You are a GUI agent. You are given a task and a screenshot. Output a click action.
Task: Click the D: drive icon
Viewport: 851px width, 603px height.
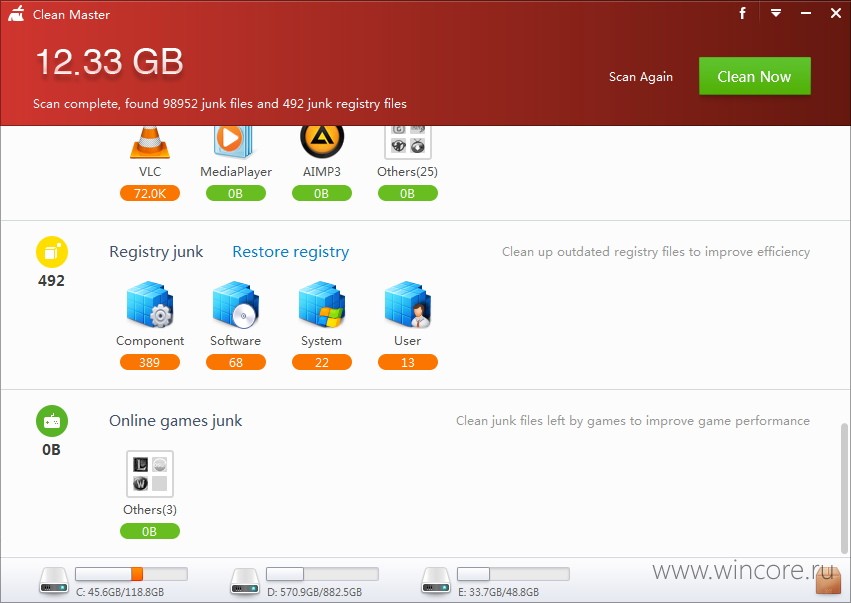pos(245,581)
